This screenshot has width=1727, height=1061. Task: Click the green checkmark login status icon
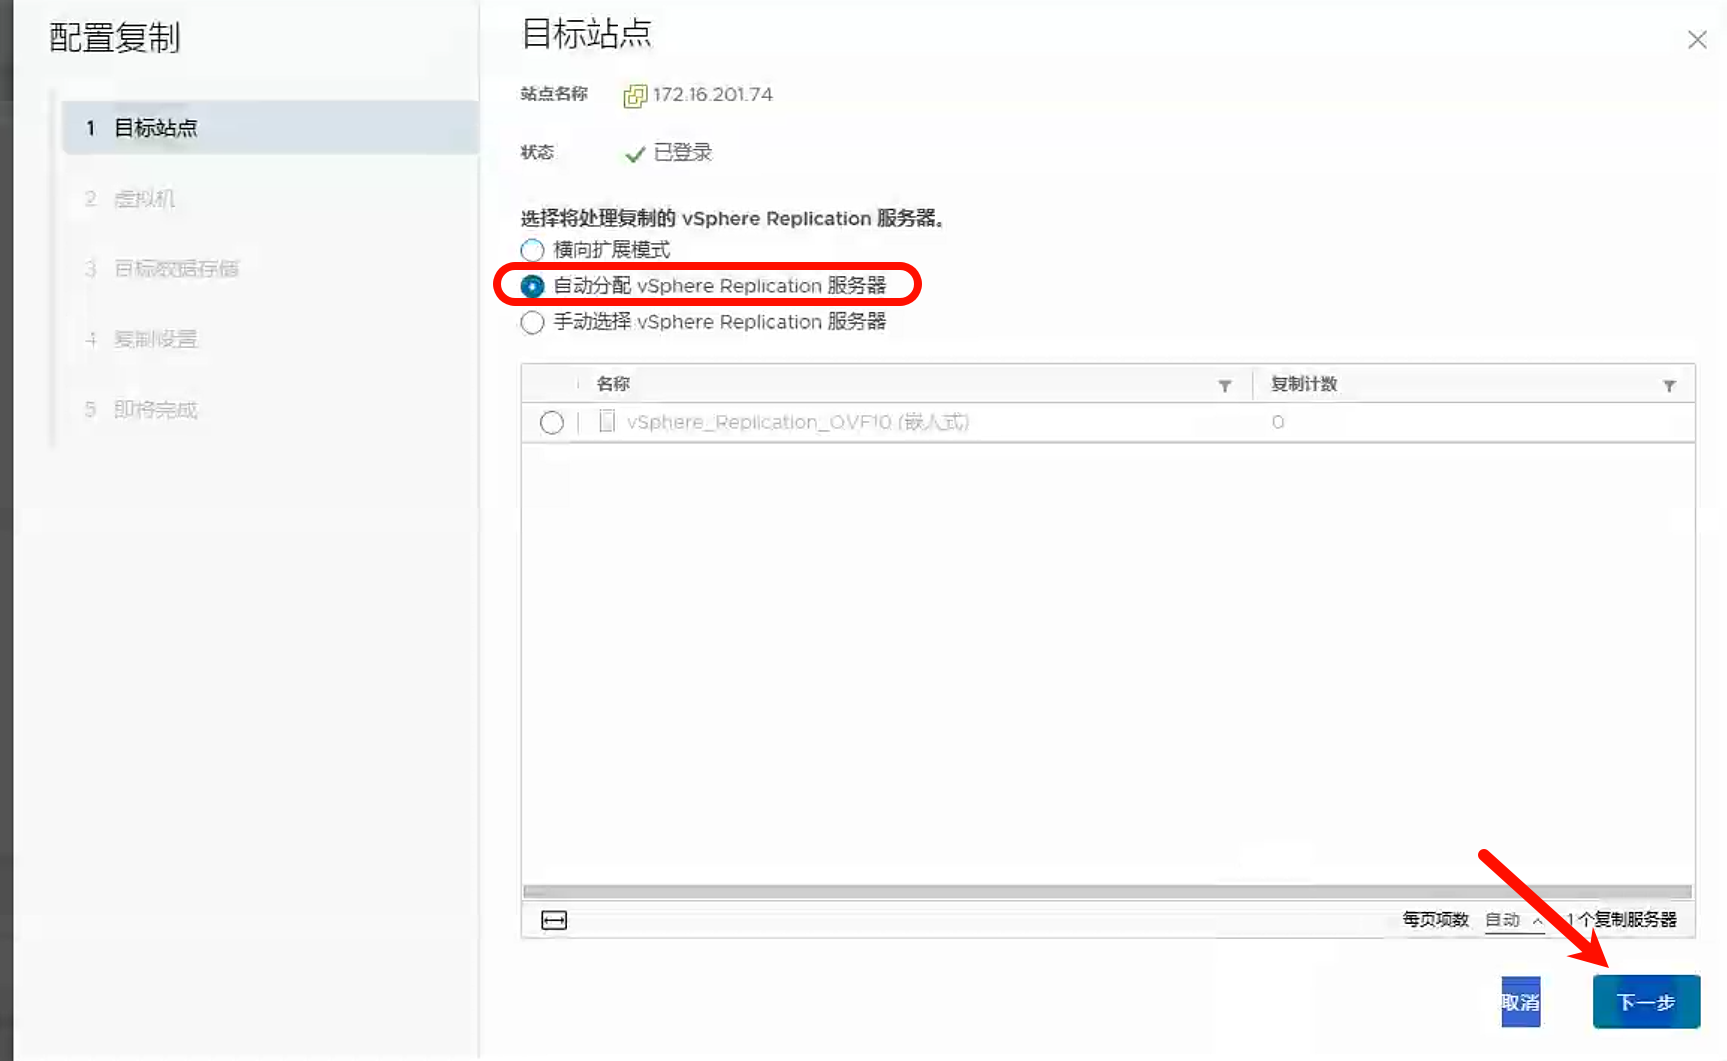point(634,154)
